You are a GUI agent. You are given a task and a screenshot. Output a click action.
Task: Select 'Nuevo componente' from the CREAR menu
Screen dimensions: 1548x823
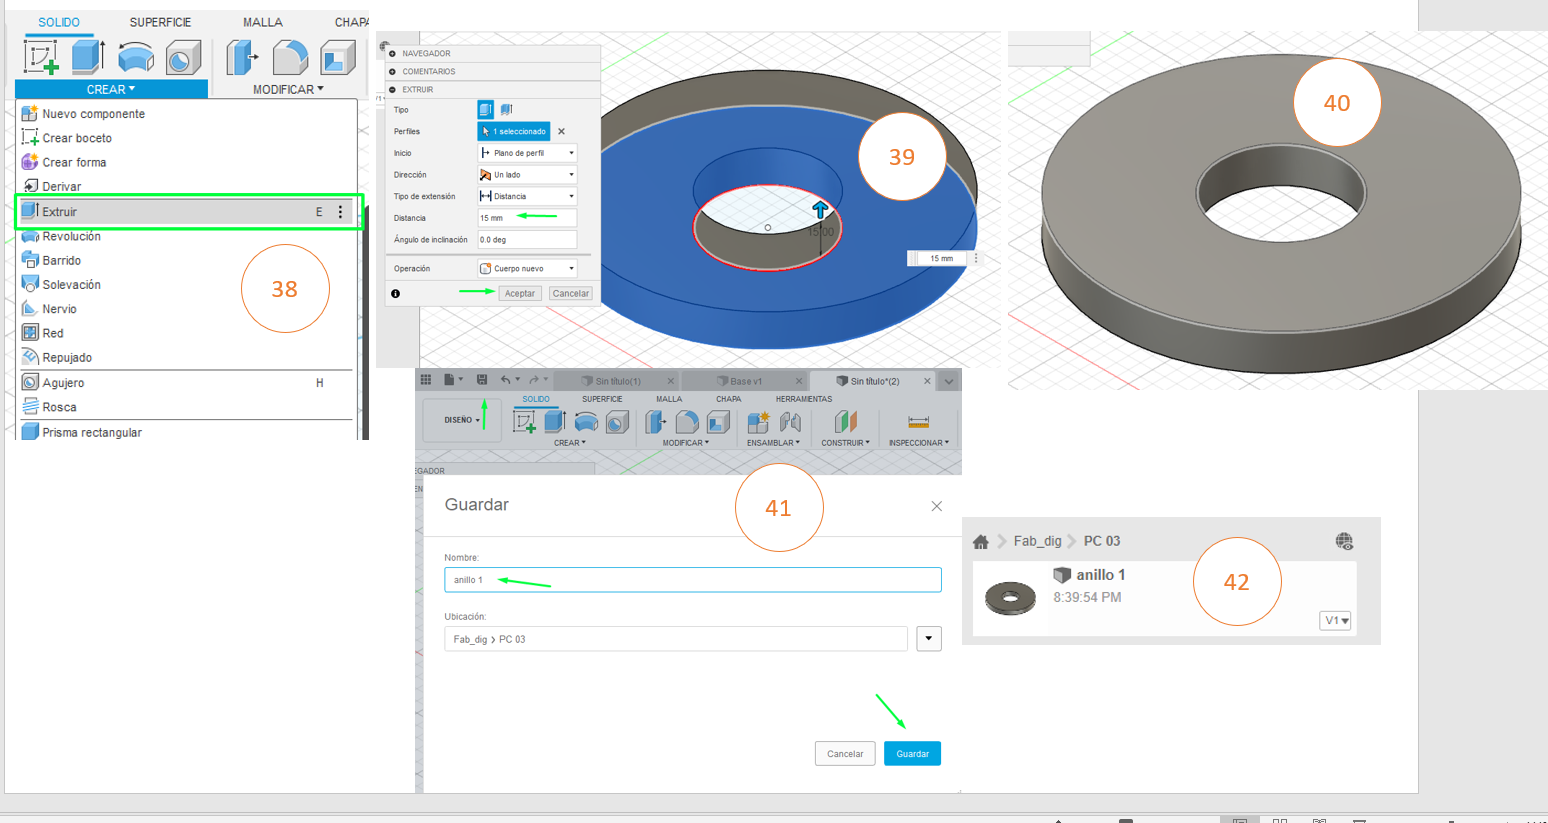(x=93, y=114)
